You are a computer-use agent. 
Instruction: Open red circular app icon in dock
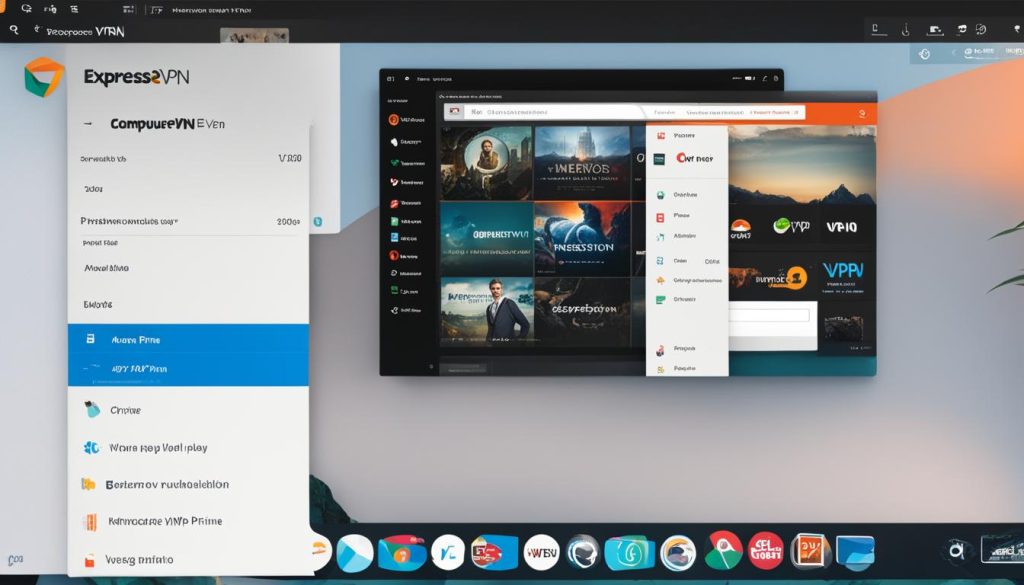(765, 550)
